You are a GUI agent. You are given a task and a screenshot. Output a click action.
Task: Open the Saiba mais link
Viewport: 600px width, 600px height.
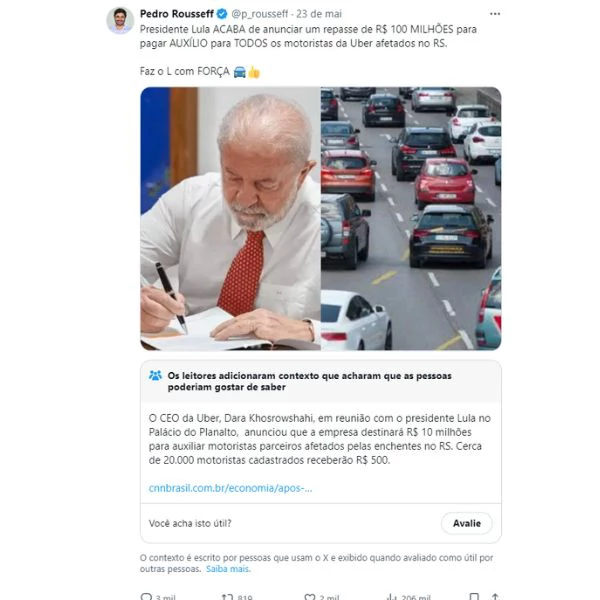(x=228, y=569)
